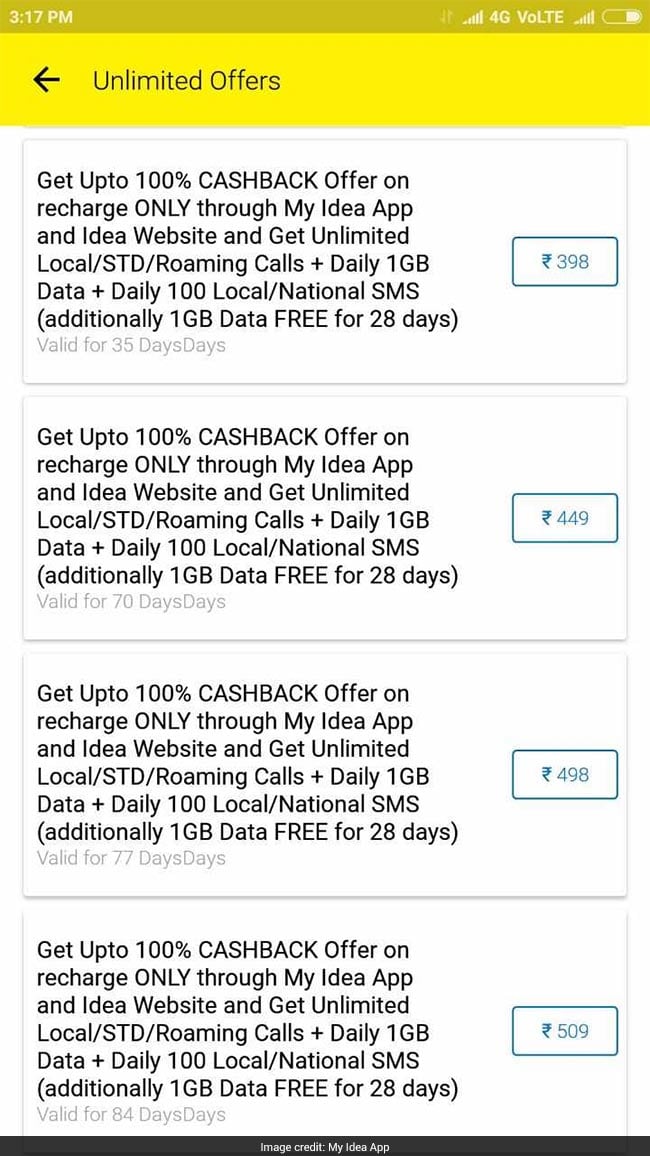Tap the data transfer arrows status icon

[448, 17]
